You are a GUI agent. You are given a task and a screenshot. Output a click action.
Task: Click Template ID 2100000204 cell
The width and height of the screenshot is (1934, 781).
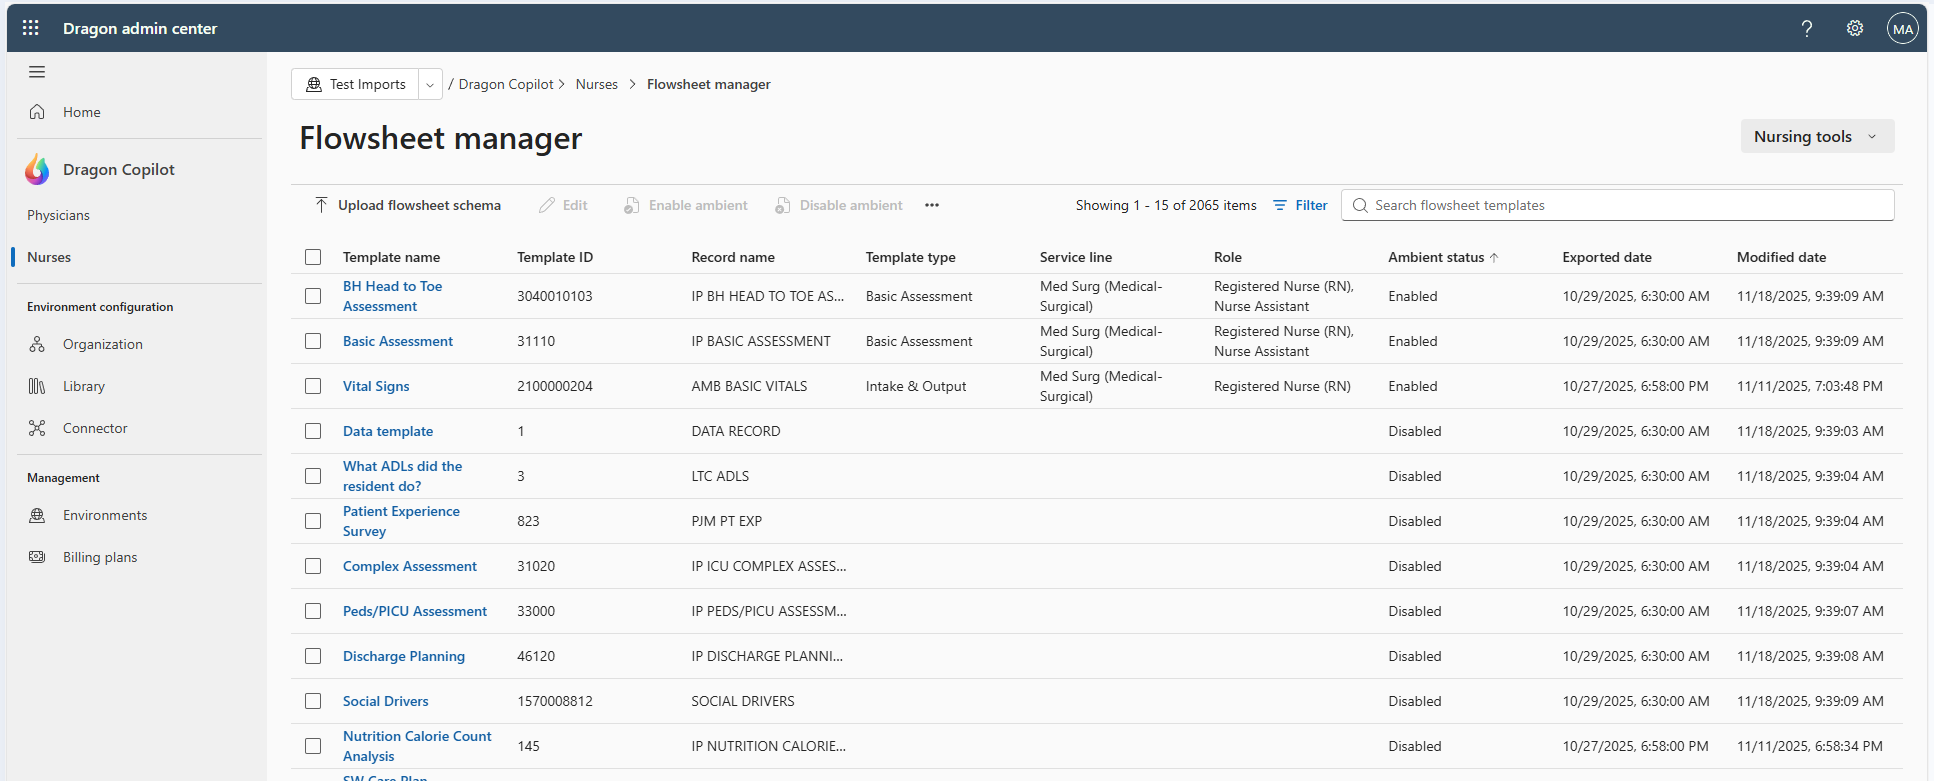(x=555, y=386)
